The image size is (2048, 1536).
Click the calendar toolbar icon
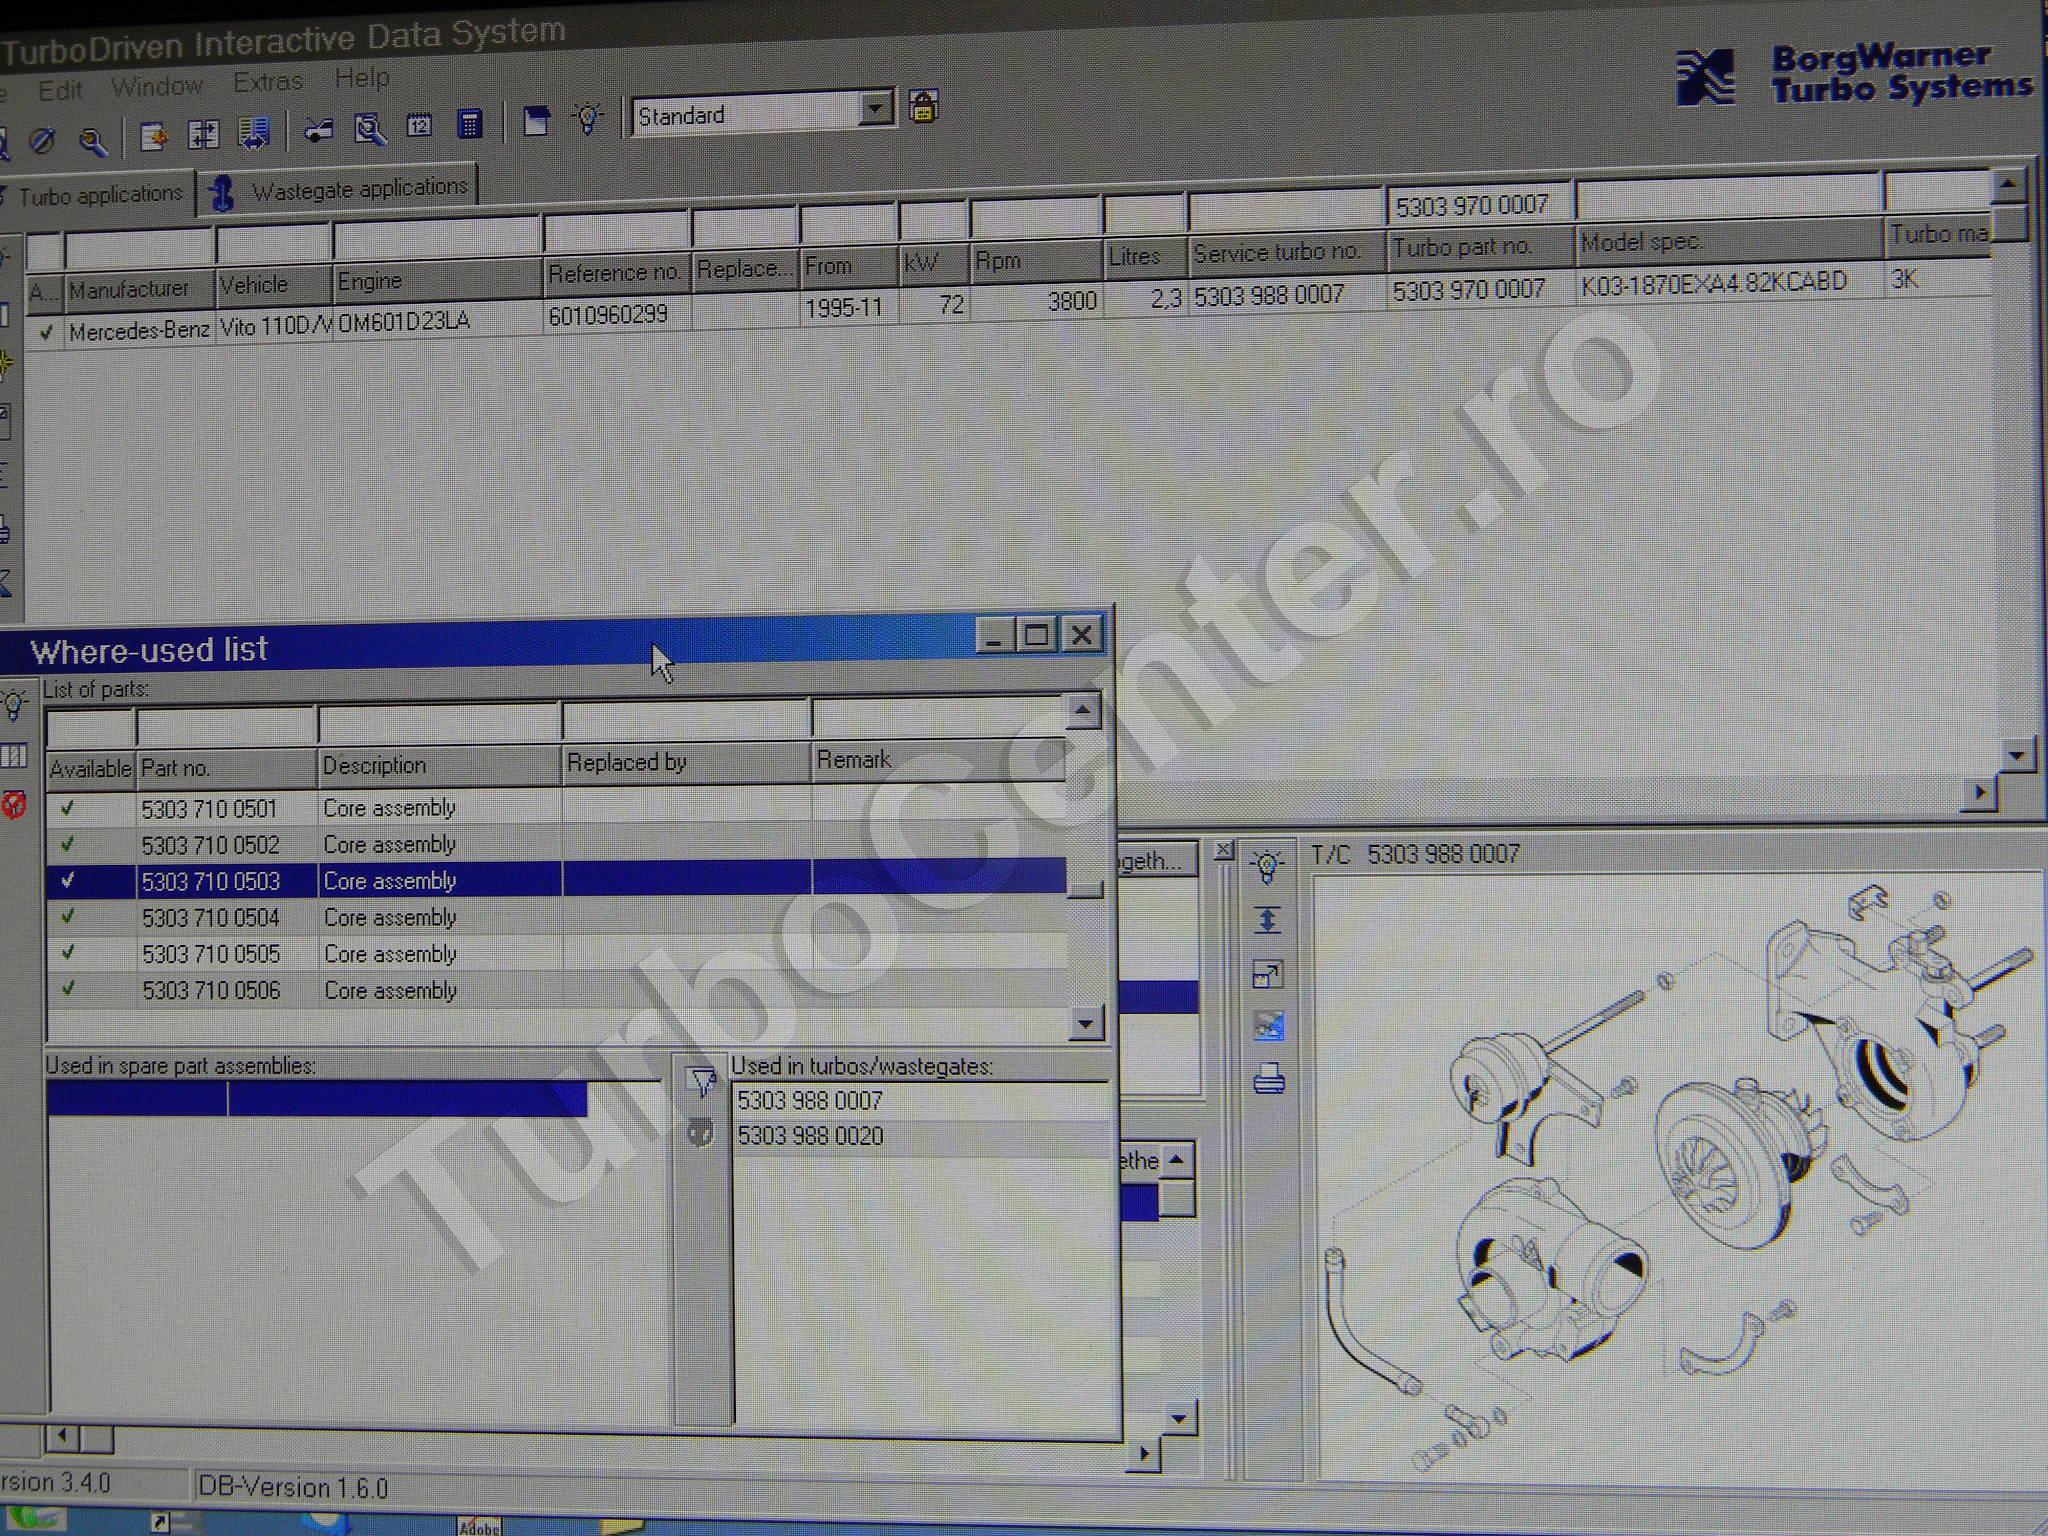(419, 126)
